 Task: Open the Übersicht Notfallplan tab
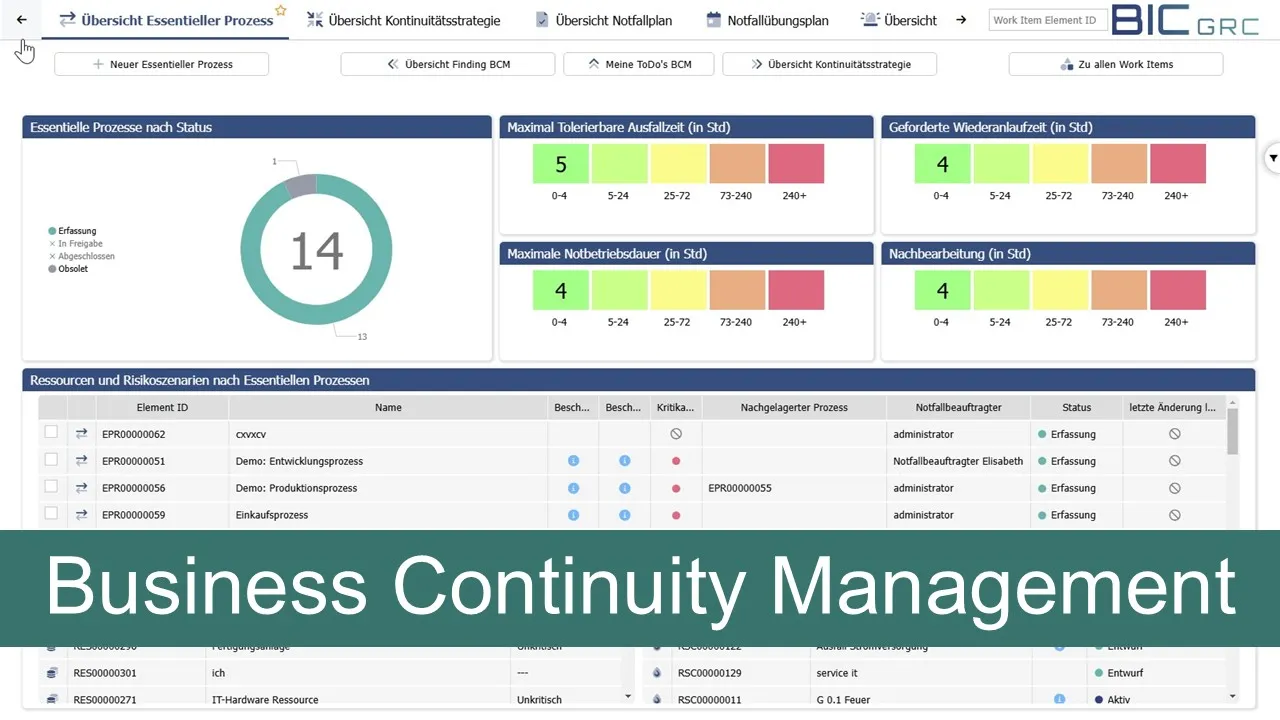(604, 19)
